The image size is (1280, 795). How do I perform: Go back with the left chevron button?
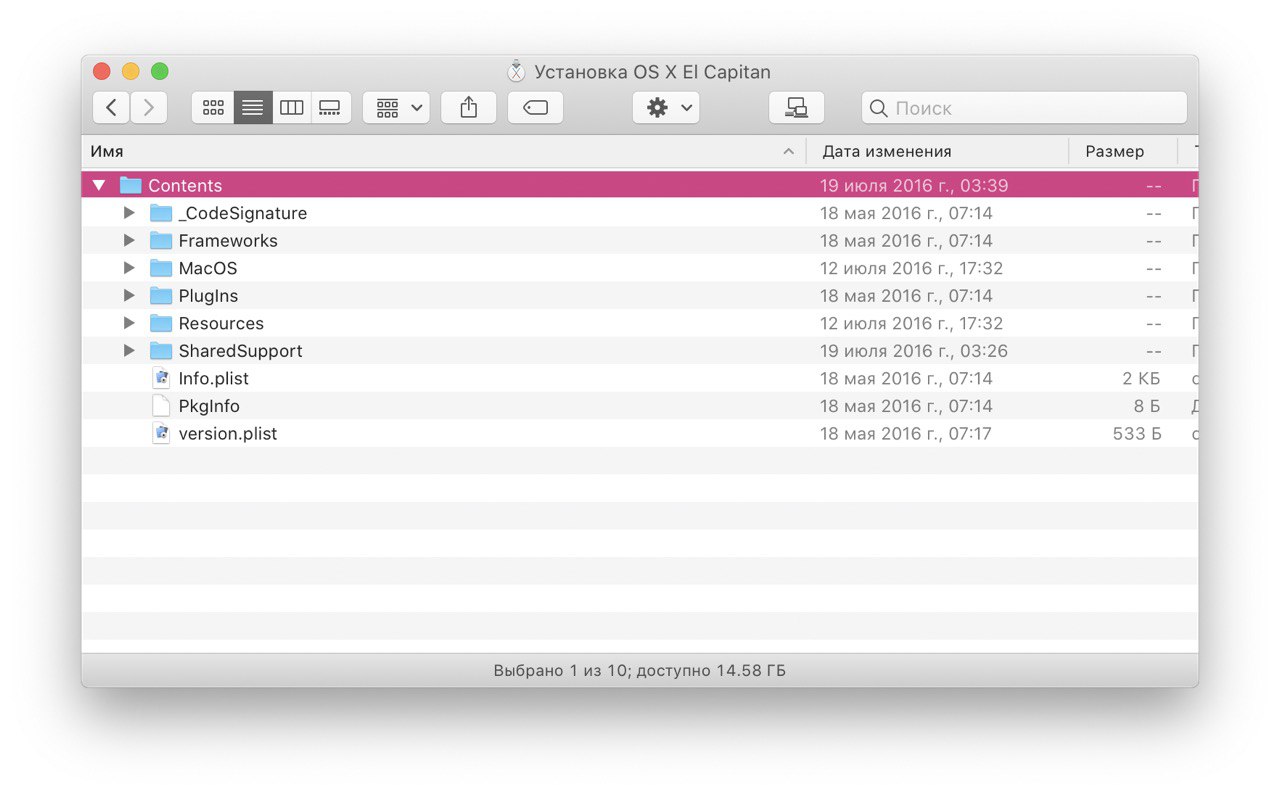point(111,108)
